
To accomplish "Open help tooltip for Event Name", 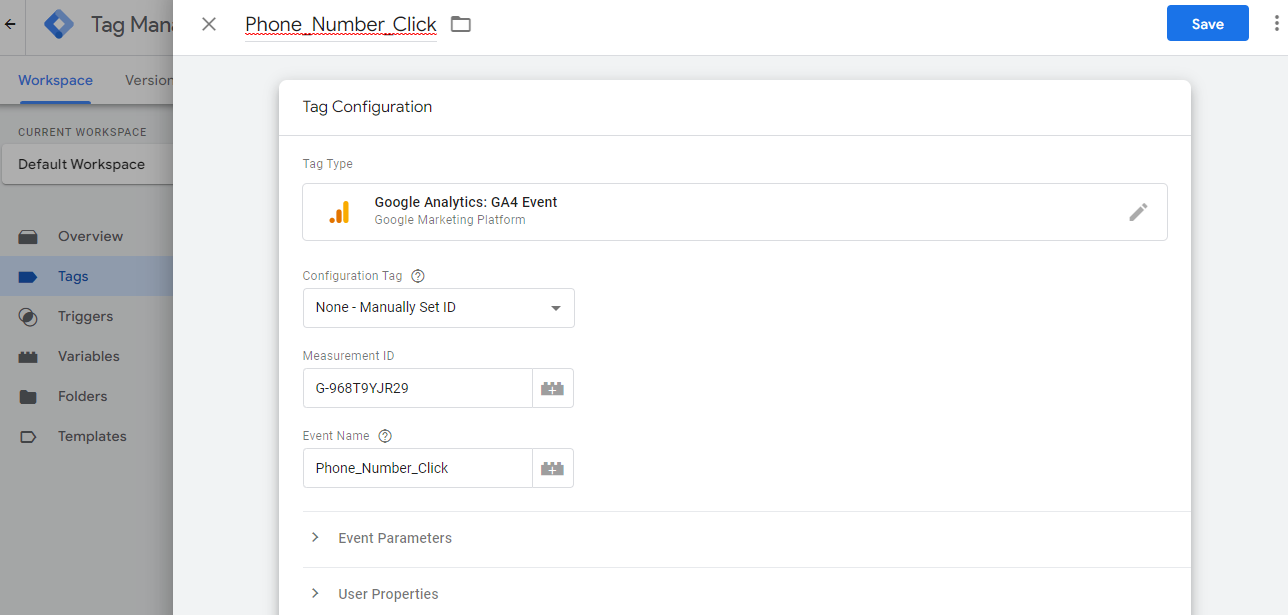I will (x=385, y=436).
